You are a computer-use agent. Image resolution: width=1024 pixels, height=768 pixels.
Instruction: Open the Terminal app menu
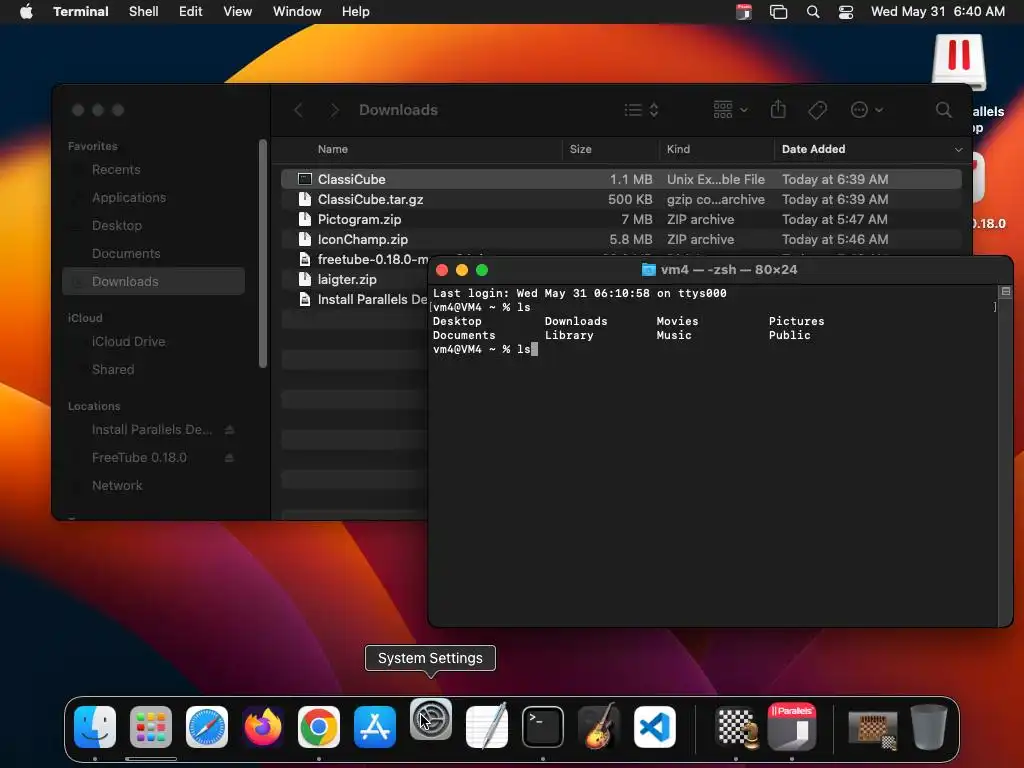pyautogui.click(x=81, y=12)
